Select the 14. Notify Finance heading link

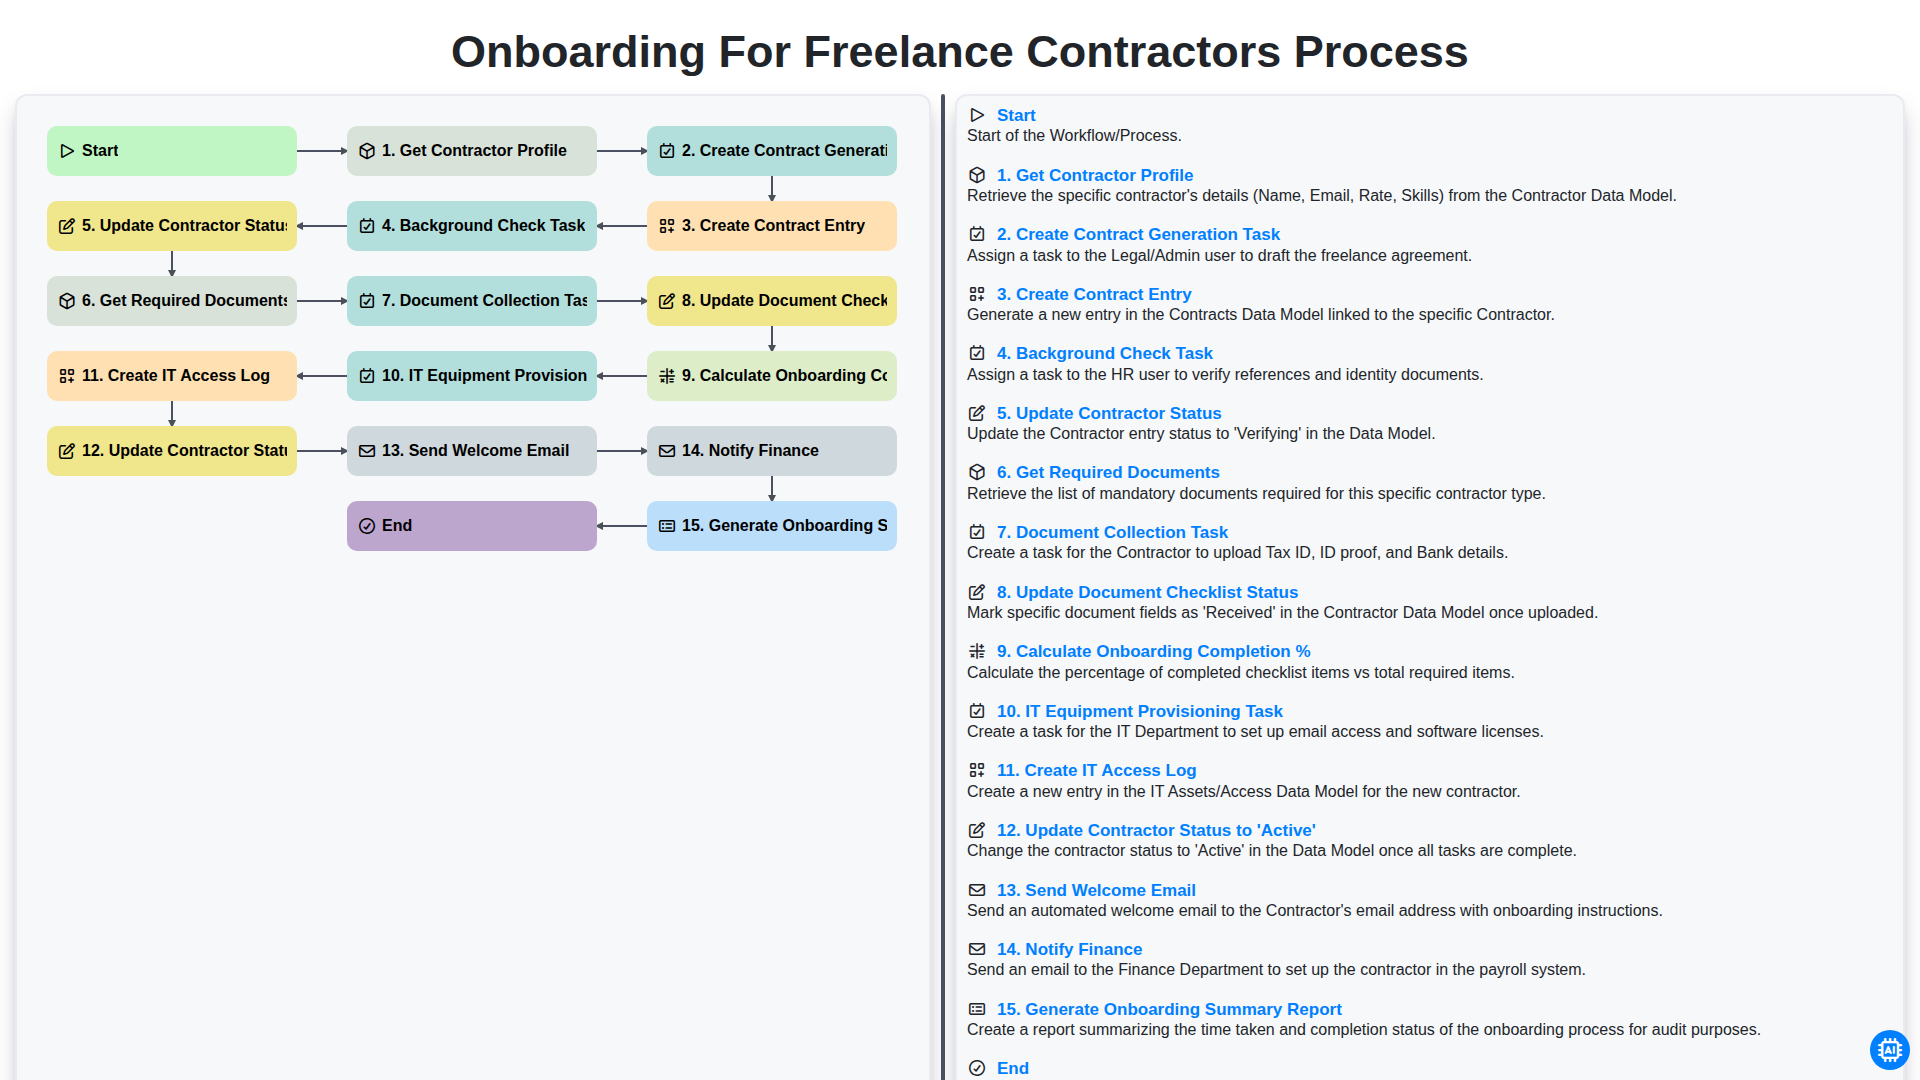pyautogui.click(x=1069, y=949)
